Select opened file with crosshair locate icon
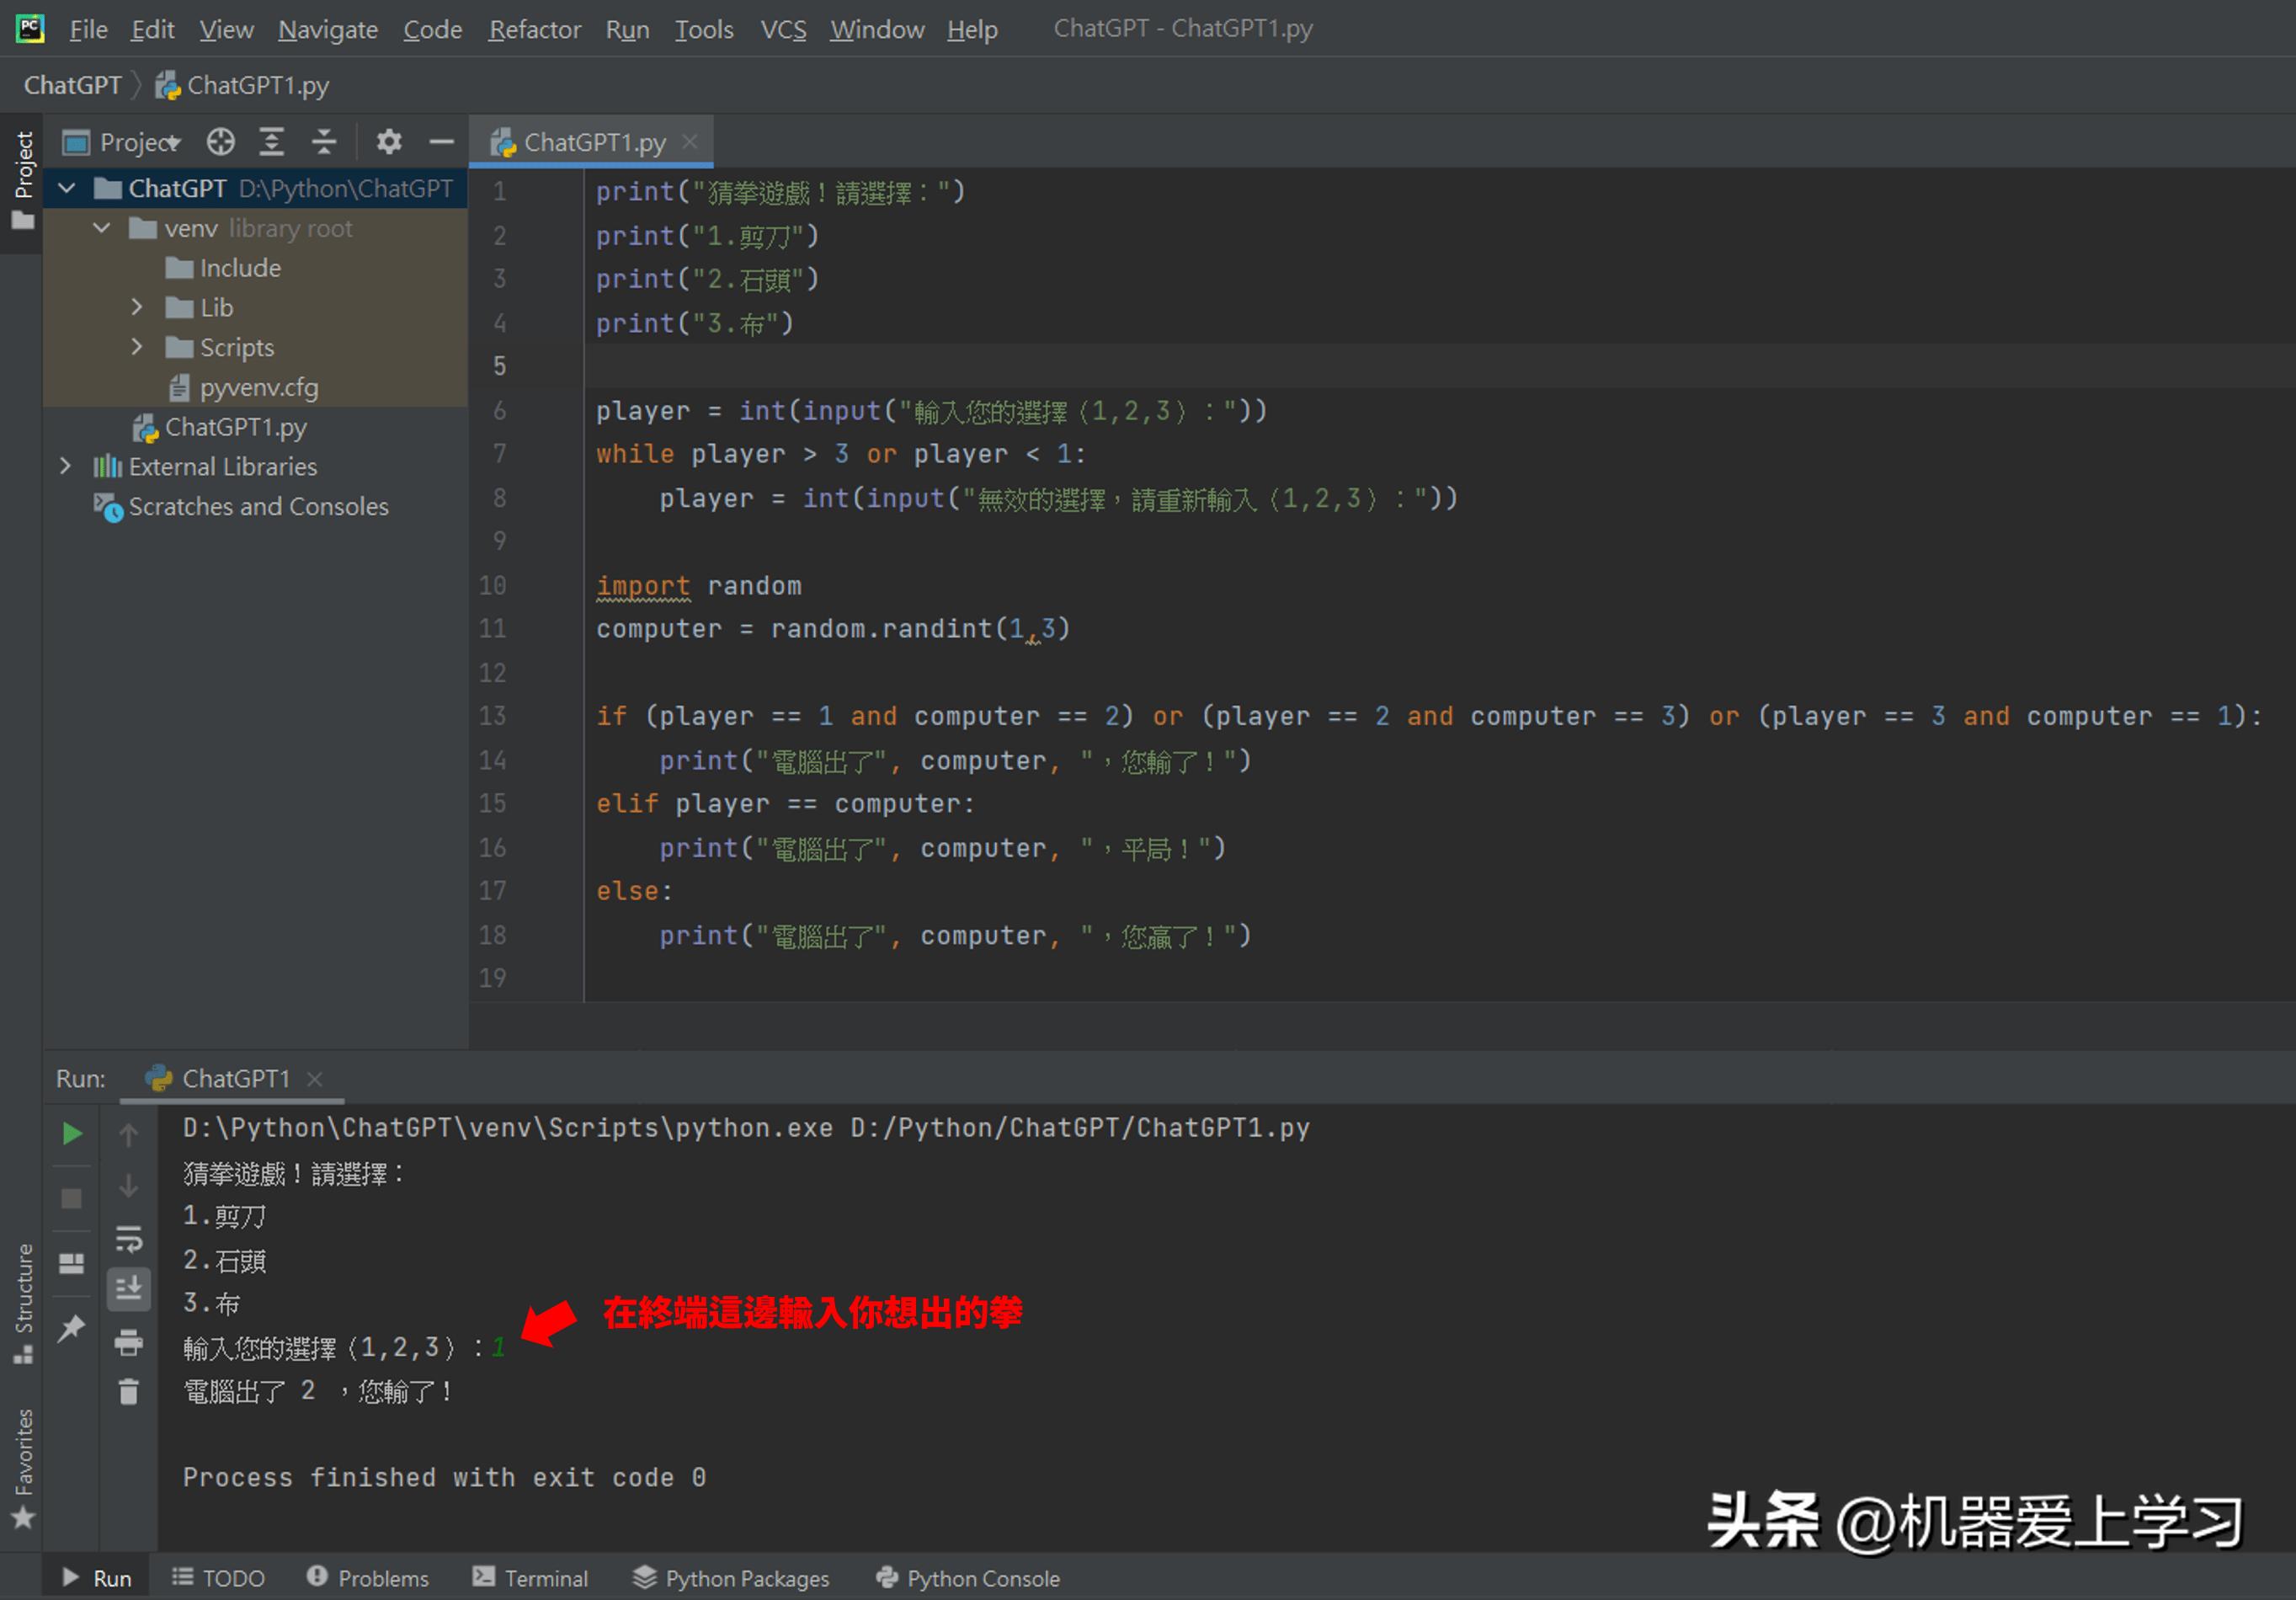The image size is (2296, 1600). [x=220, y=142]
